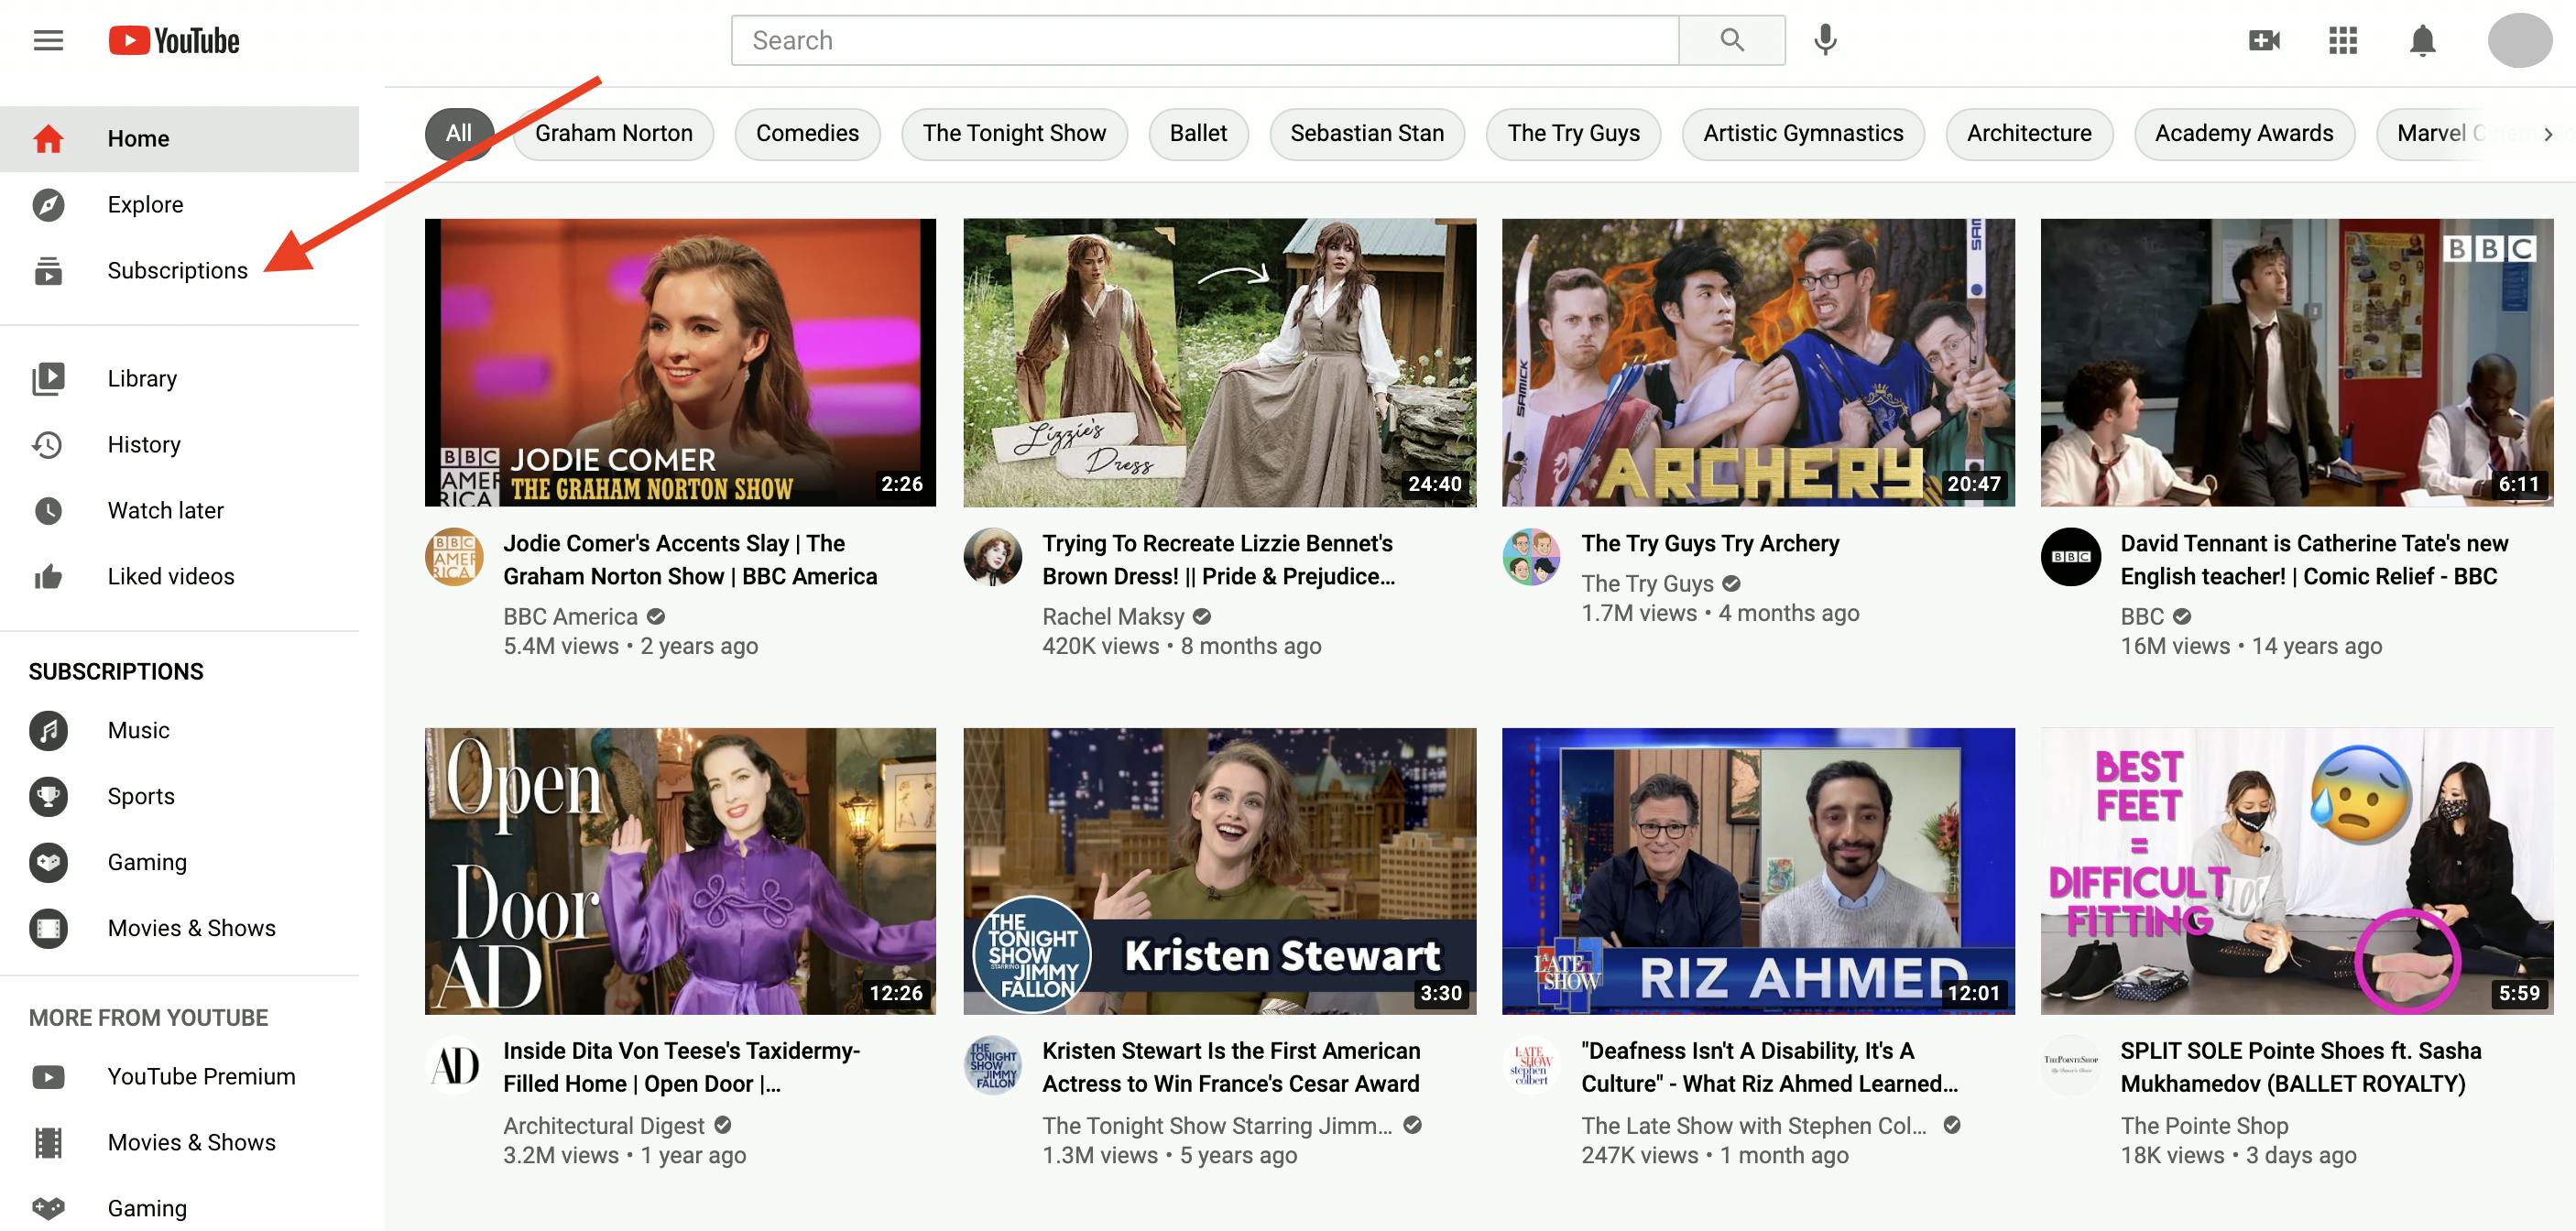Screen dimensions: 2576x1231
Task: Click the Search input field
Action: coord(1205,40)
